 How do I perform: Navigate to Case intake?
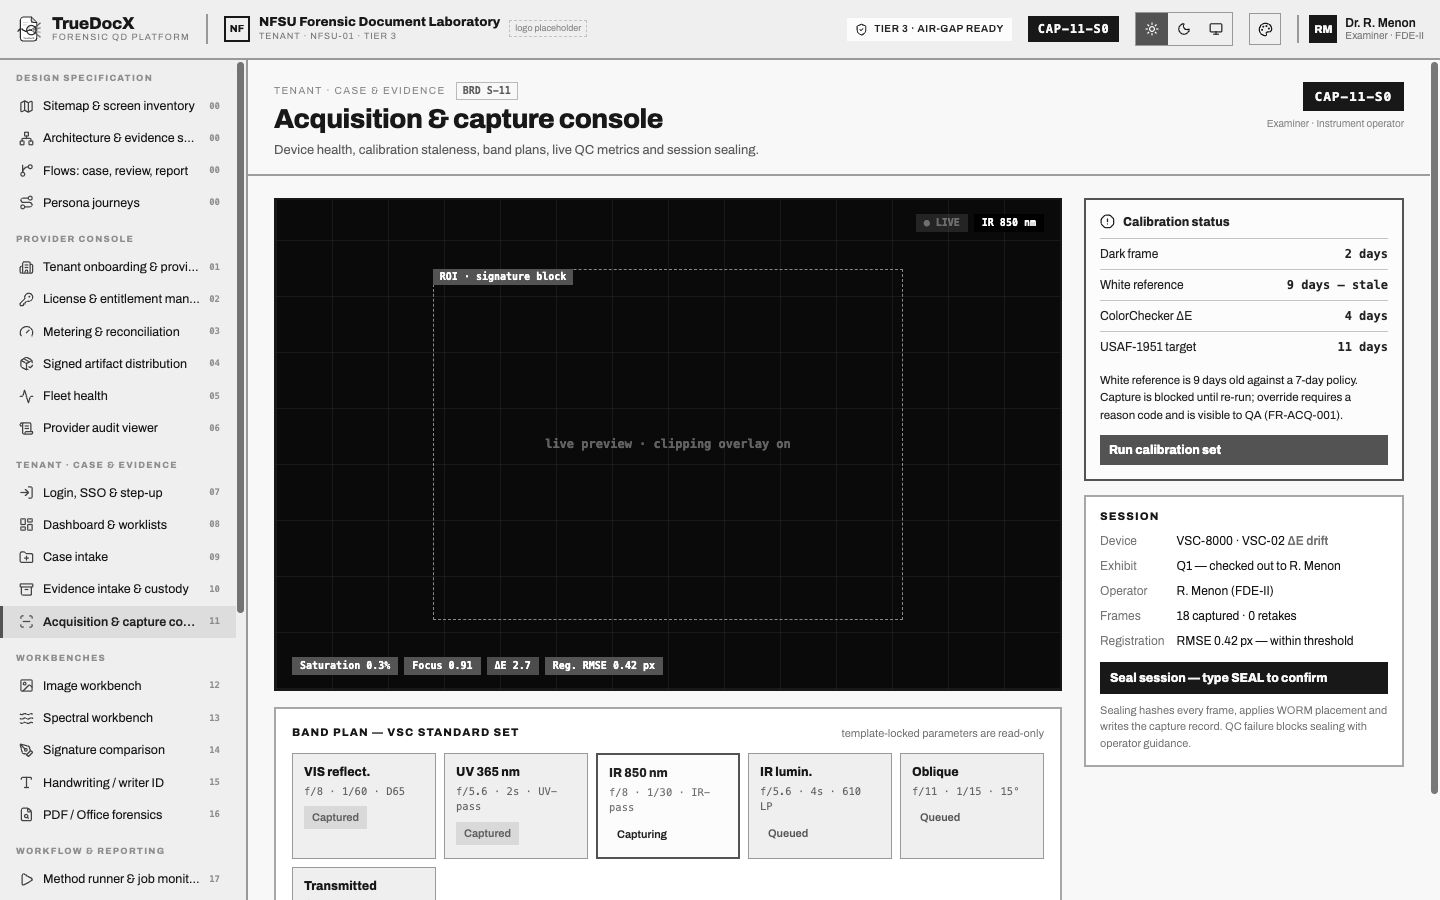(x=118, y=557)
